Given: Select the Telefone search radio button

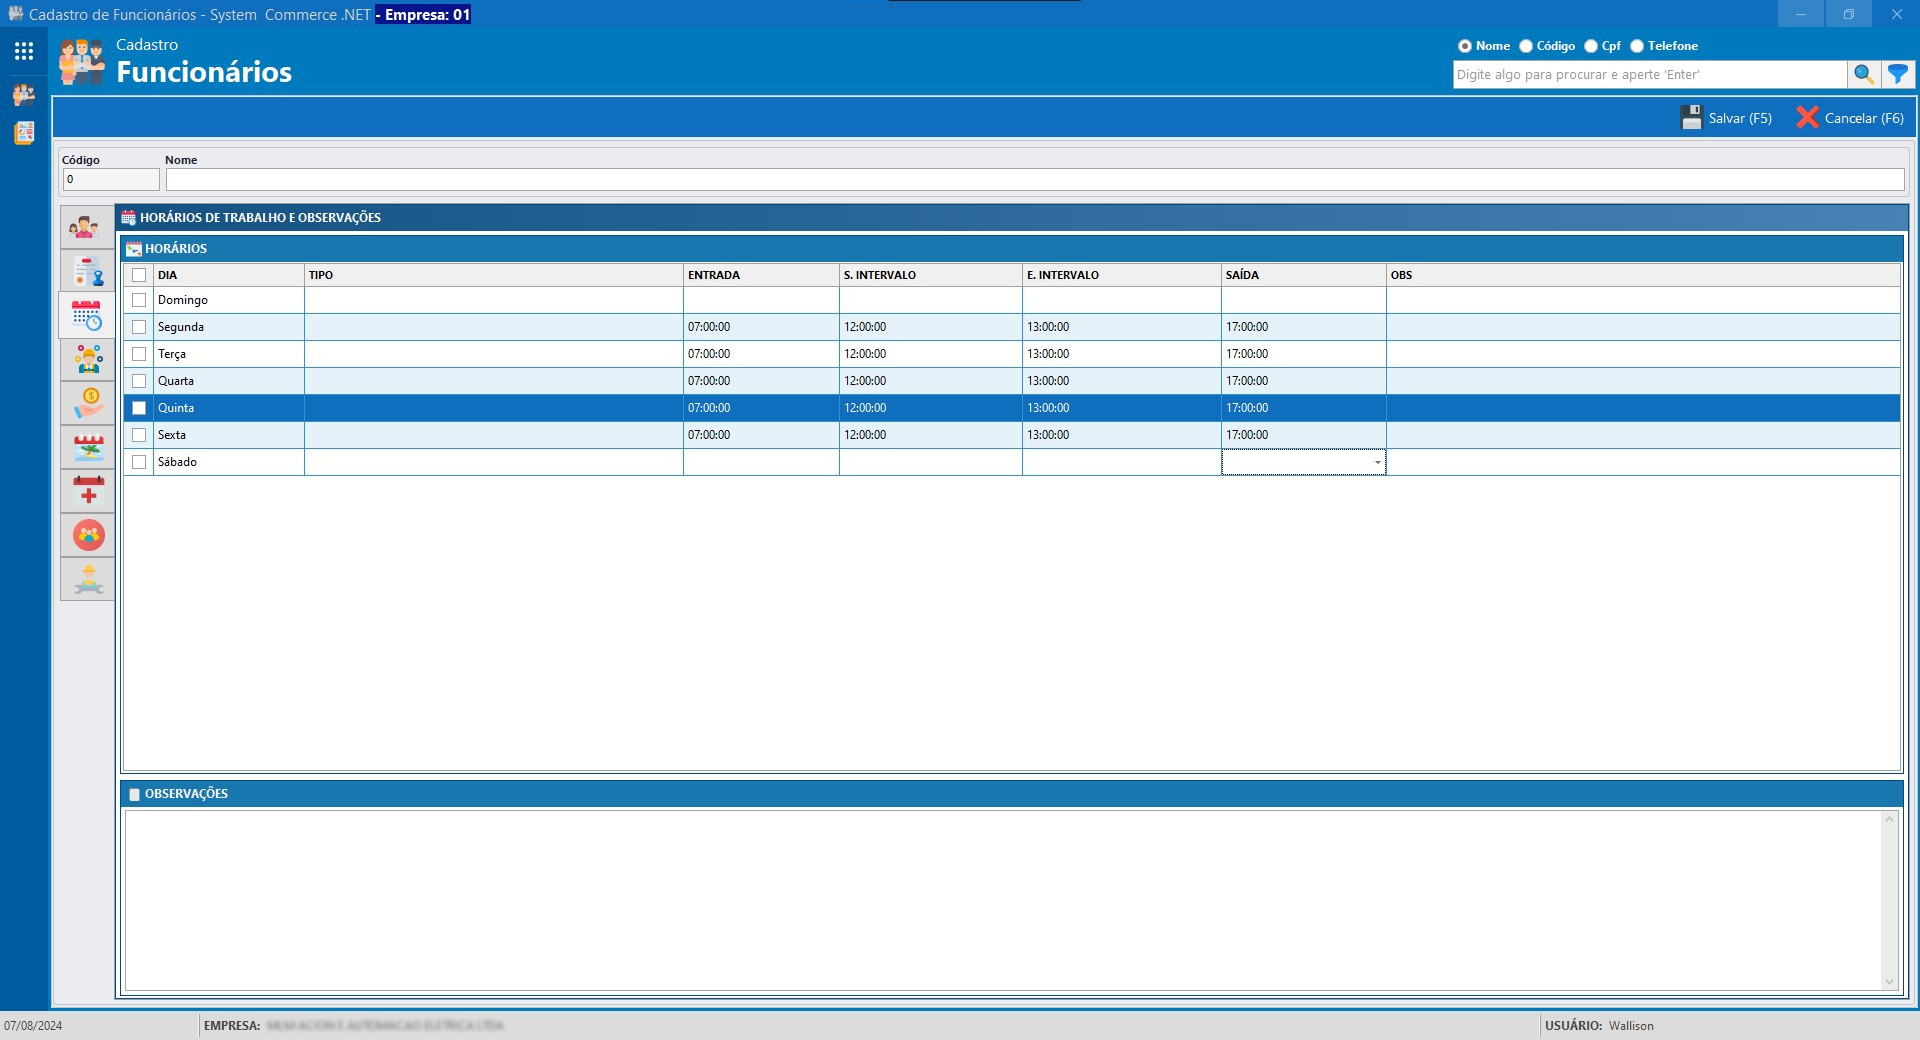Looking at the screenshot, I should (x=1637, y=46).
